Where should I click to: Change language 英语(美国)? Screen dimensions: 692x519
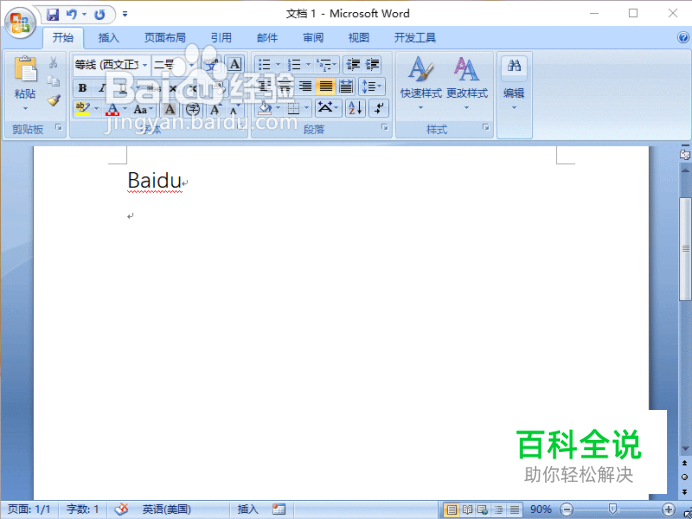[x=166, y=510]
